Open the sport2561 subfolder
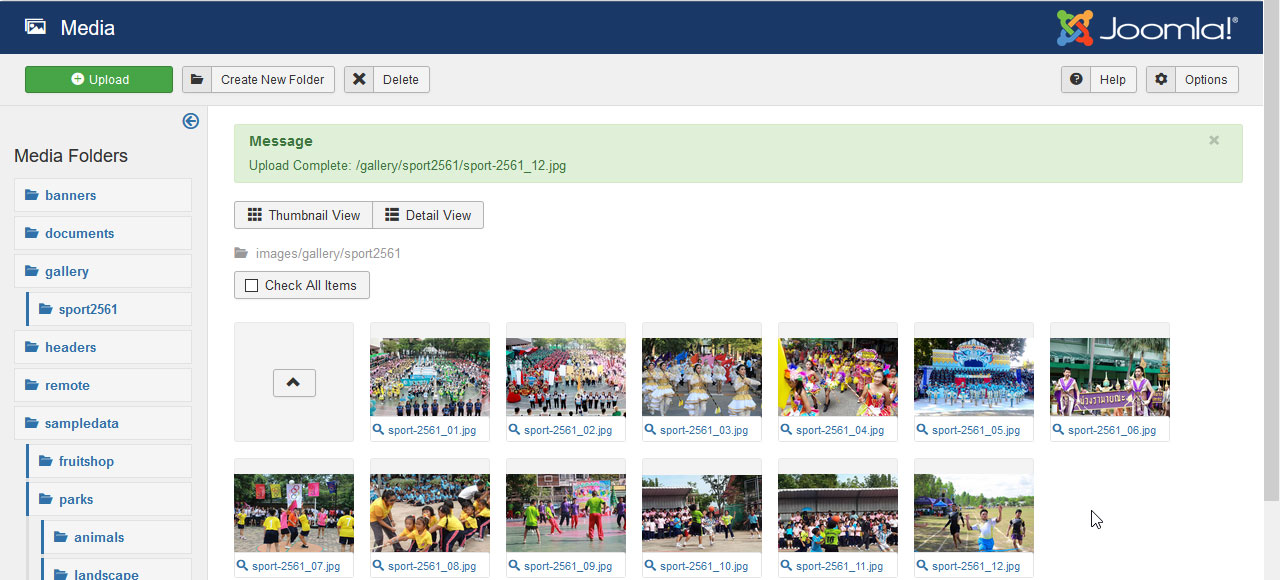 pyautogui.click(x=88, y=309)
